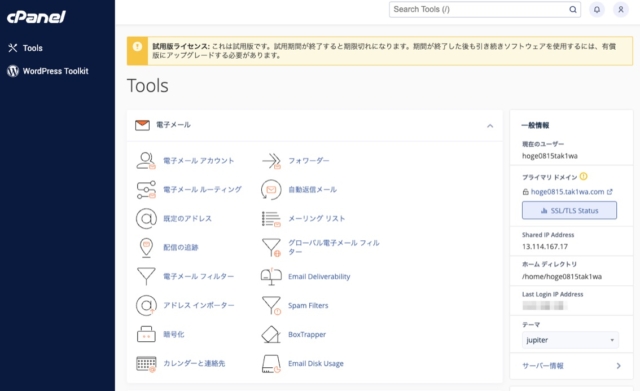Open the user account menu icon

[621, 9]
